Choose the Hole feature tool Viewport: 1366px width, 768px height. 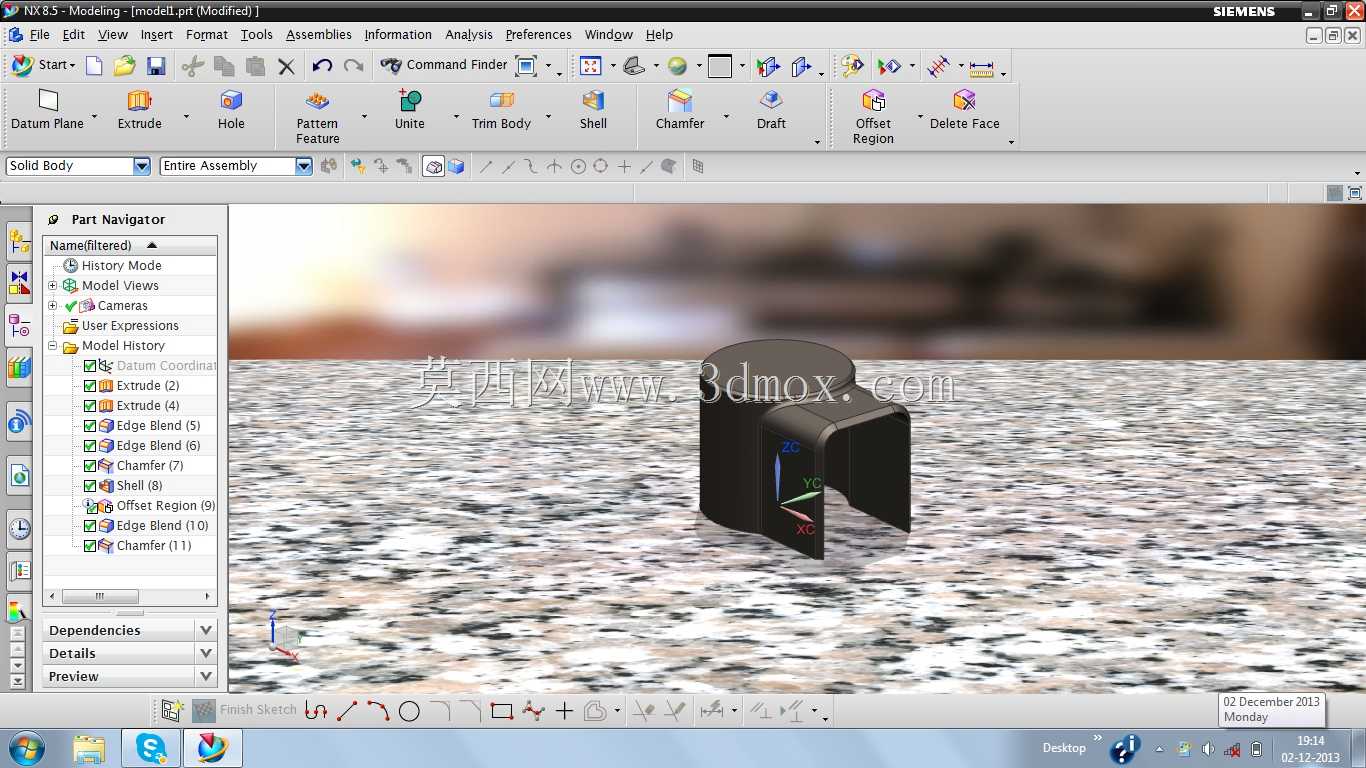pyautogui.click(x=231, y=110)
